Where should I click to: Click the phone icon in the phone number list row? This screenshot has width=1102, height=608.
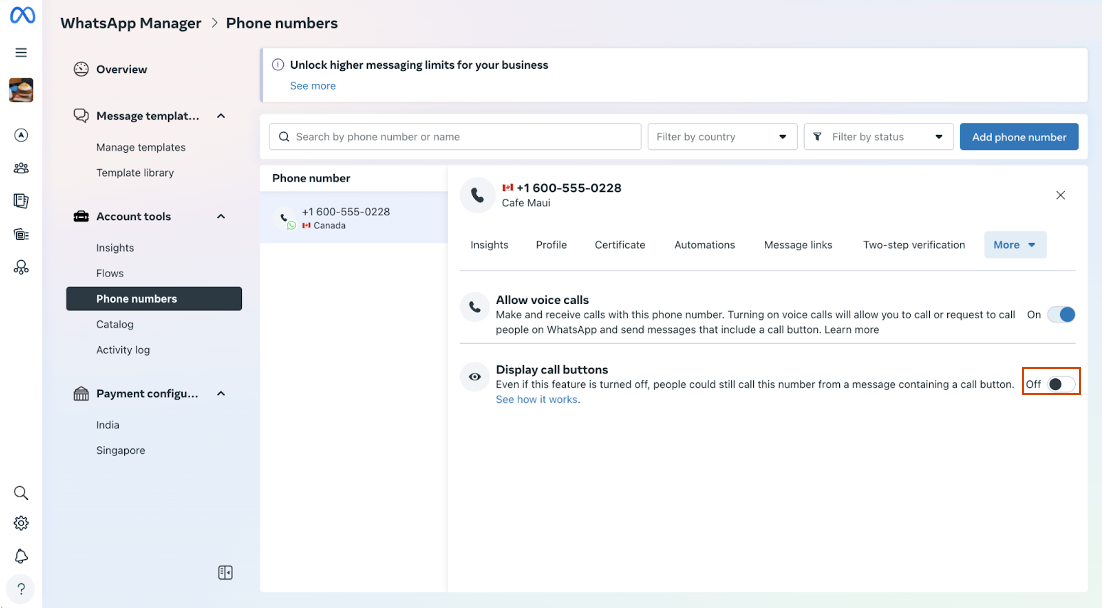click(286, 219)
